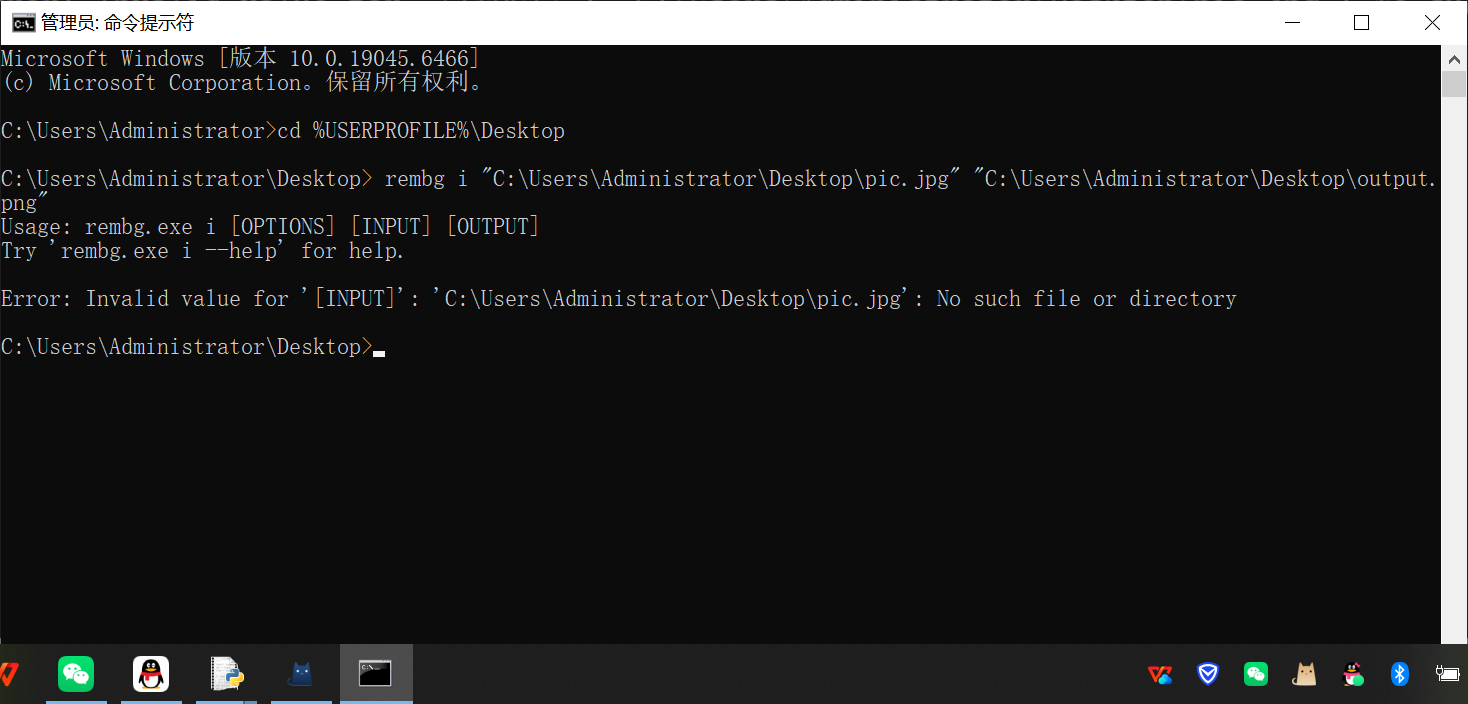
Task: Open the cmd window system menu icon
Action: (x=23, y=22)
